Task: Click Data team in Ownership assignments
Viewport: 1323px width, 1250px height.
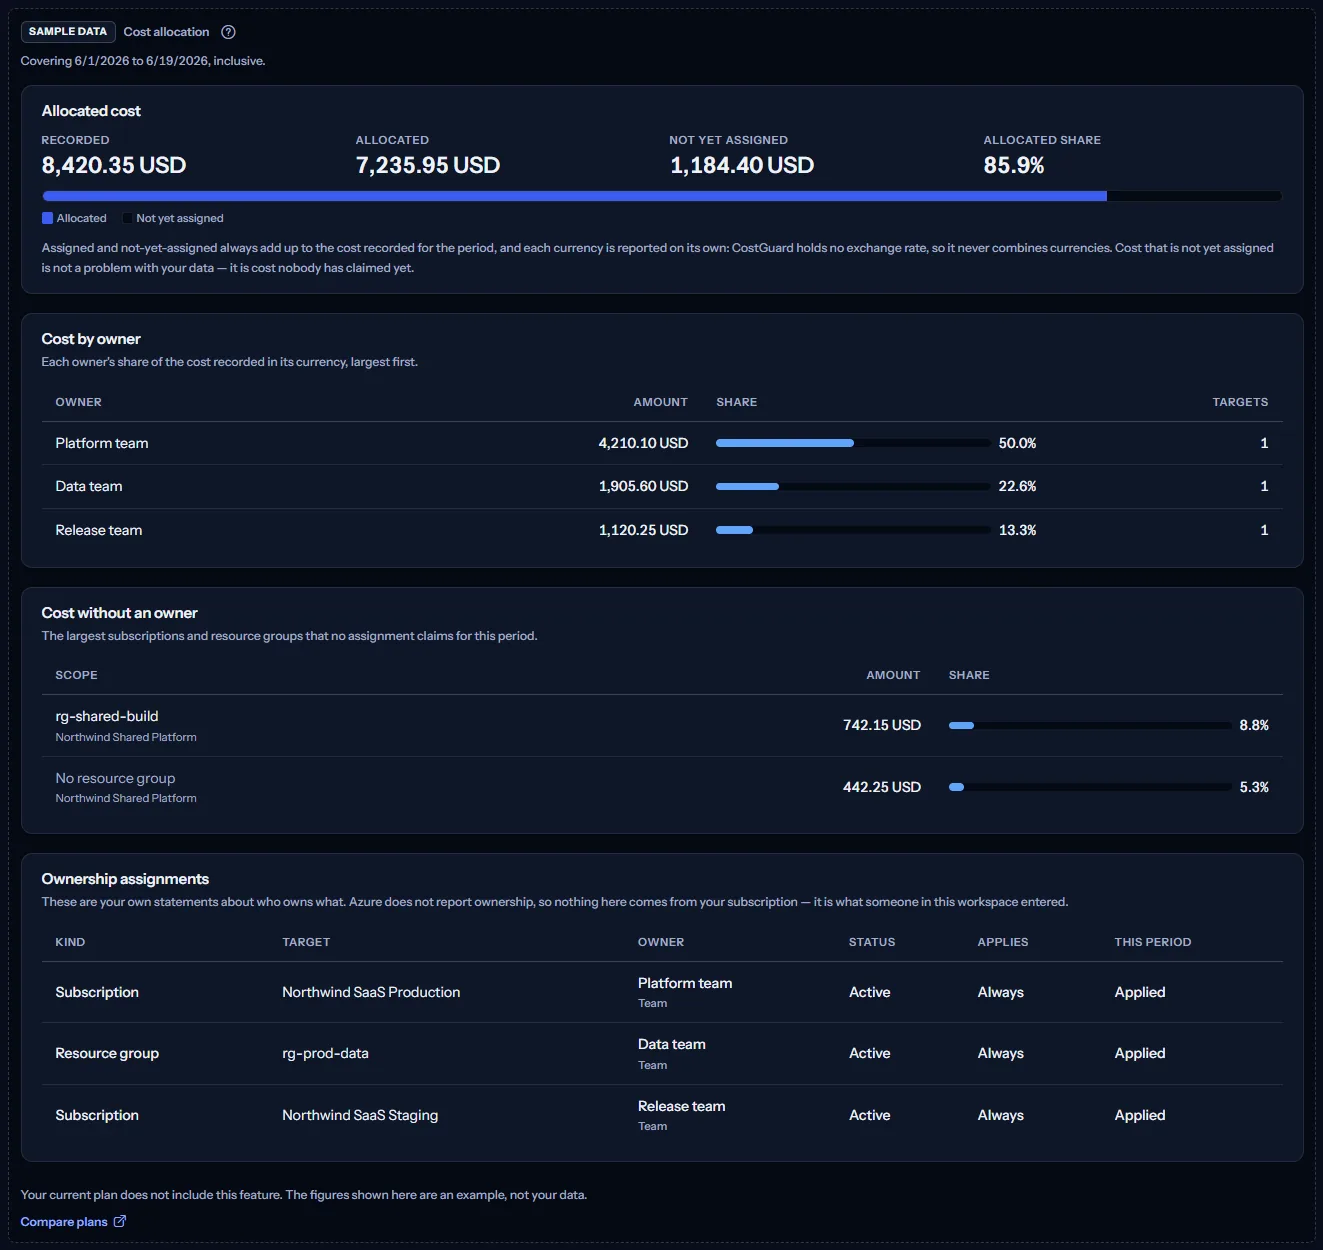Action: 672,1044
